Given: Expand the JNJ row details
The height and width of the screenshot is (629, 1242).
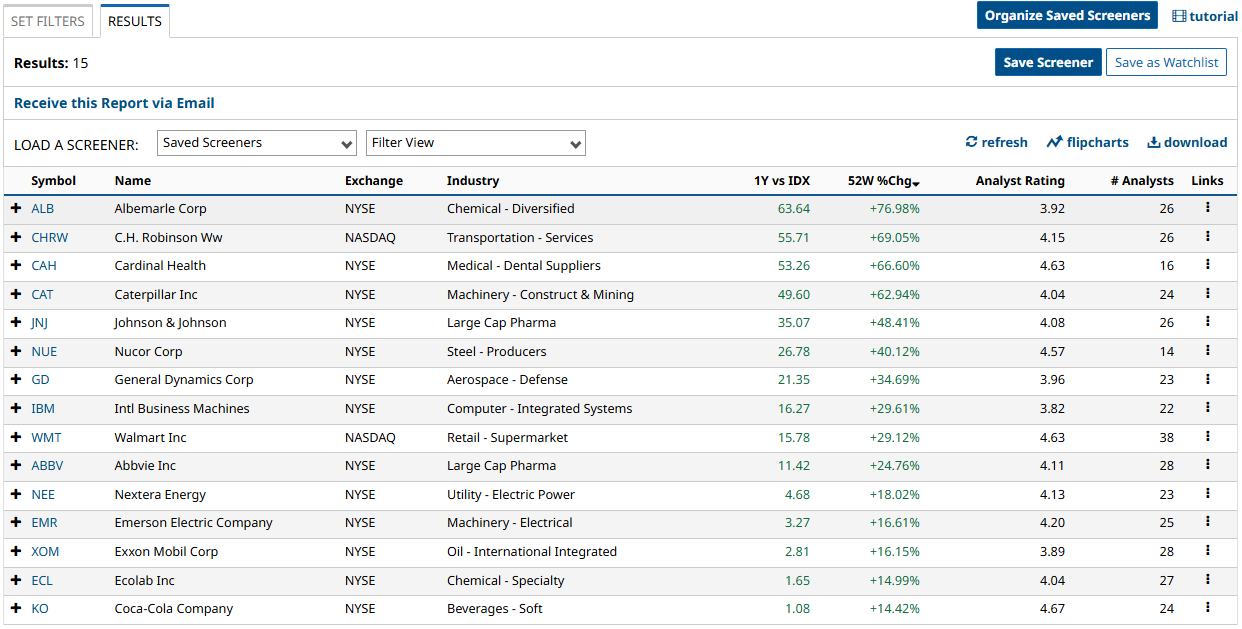Looking at the screenshot, I should coord(16,323).
